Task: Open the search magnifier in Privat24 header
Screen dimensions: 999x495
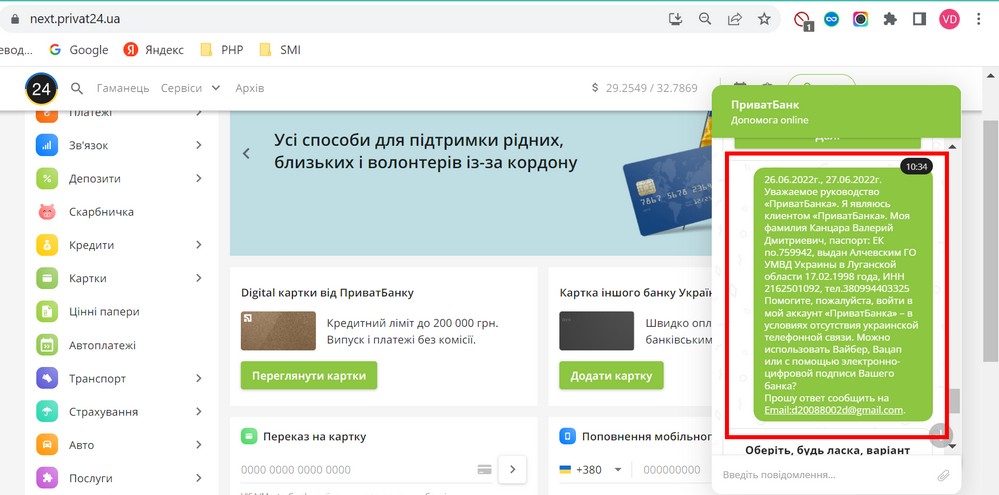Action: click(76, 89)
